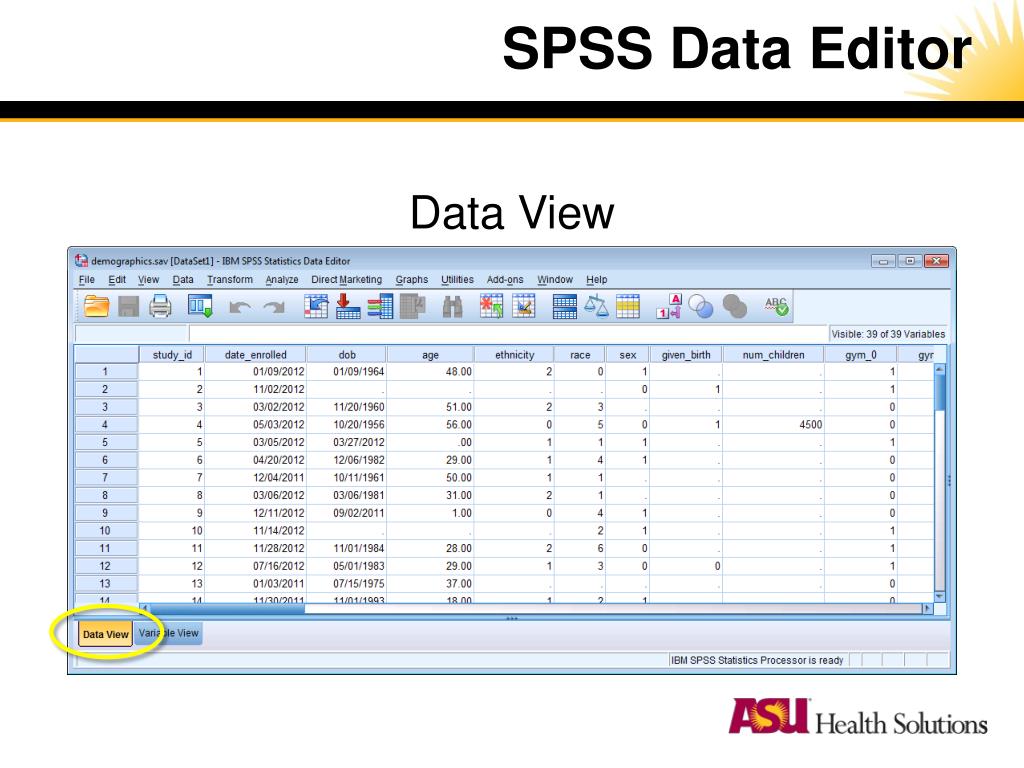The image size is (1024, 768).
Task: Click the Open data document folder icon
Action: point(96,306)
